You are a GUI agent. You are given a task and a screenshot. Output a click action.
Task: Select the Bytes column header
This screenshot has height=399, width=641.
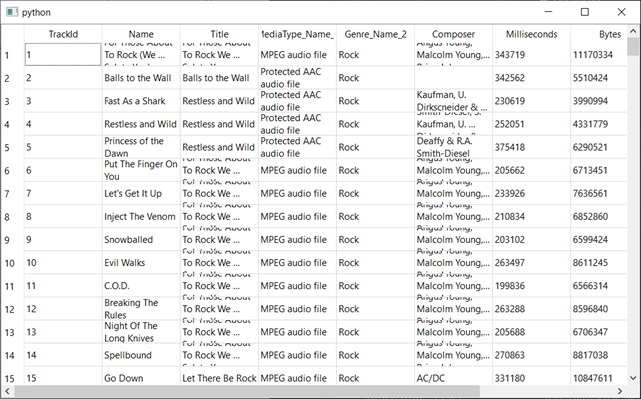coord(599,34)
